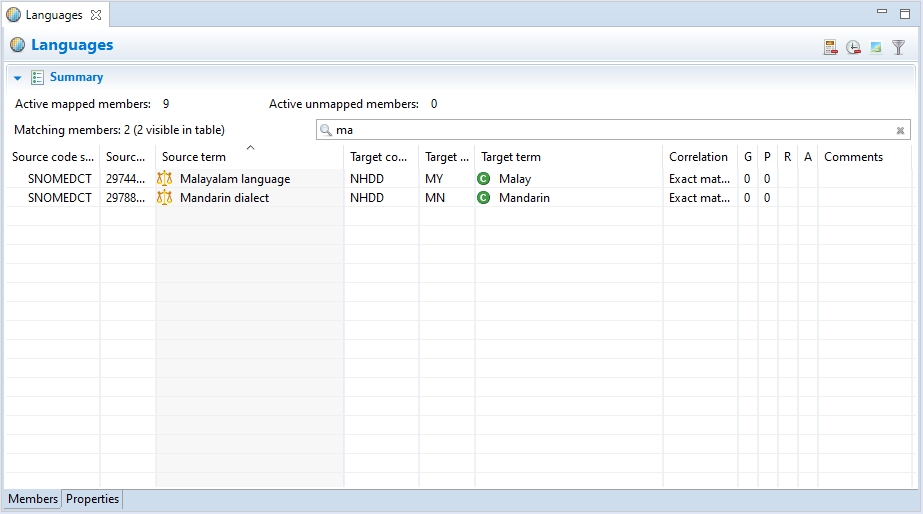Collapse the Summary section
This screenshot has height=514, width=923.
pyautogui.click(x=18, y=77)
